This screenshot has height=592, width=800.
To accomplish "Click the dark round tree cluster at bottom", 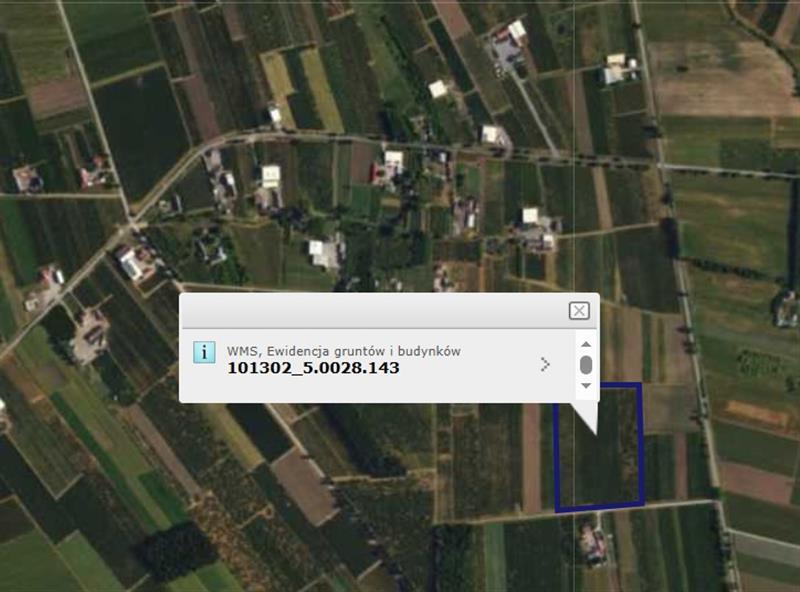I will point(173,549).
